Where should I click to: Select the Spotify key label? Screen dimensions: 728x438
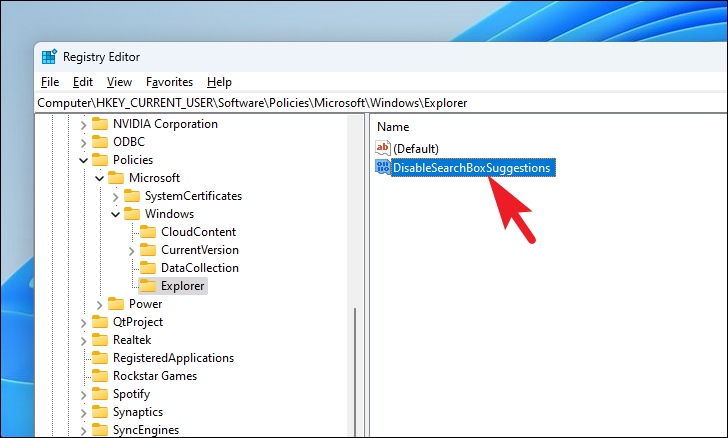131,394
